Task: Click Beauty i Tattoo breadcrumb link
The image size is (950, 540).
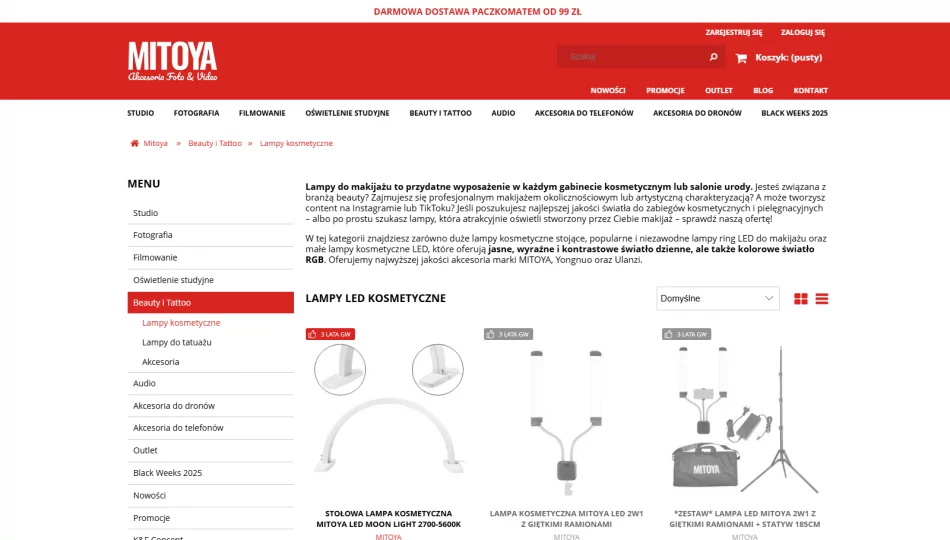Action: click(214, 144)
